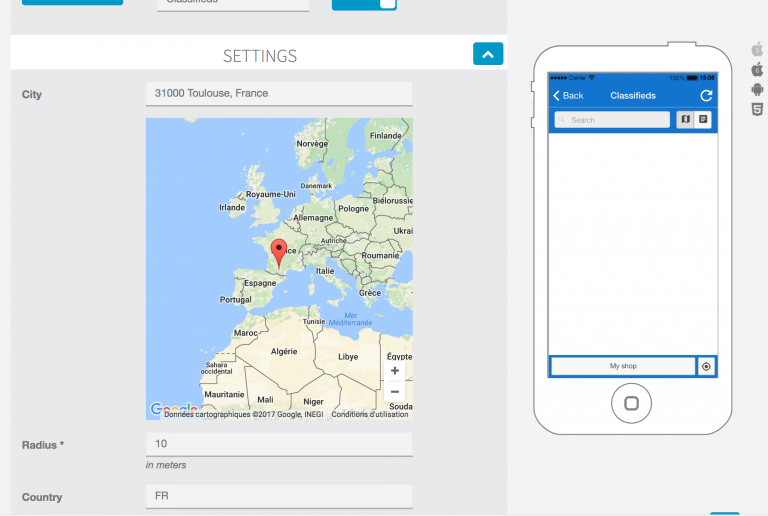Zoom out on the map
The width and height of the screenshot is (768, 516).
click(395, 391)
